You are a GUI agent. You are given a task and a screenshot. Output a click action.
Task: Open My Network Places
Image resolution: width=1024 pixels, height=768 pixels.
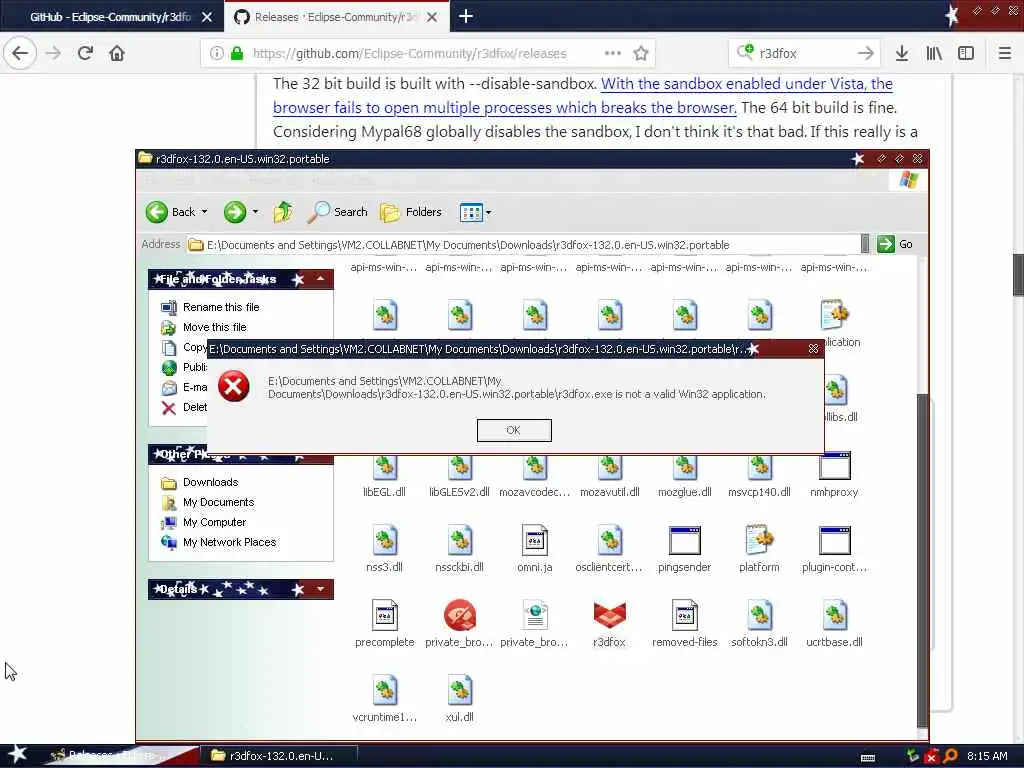[x=219, y=543]
